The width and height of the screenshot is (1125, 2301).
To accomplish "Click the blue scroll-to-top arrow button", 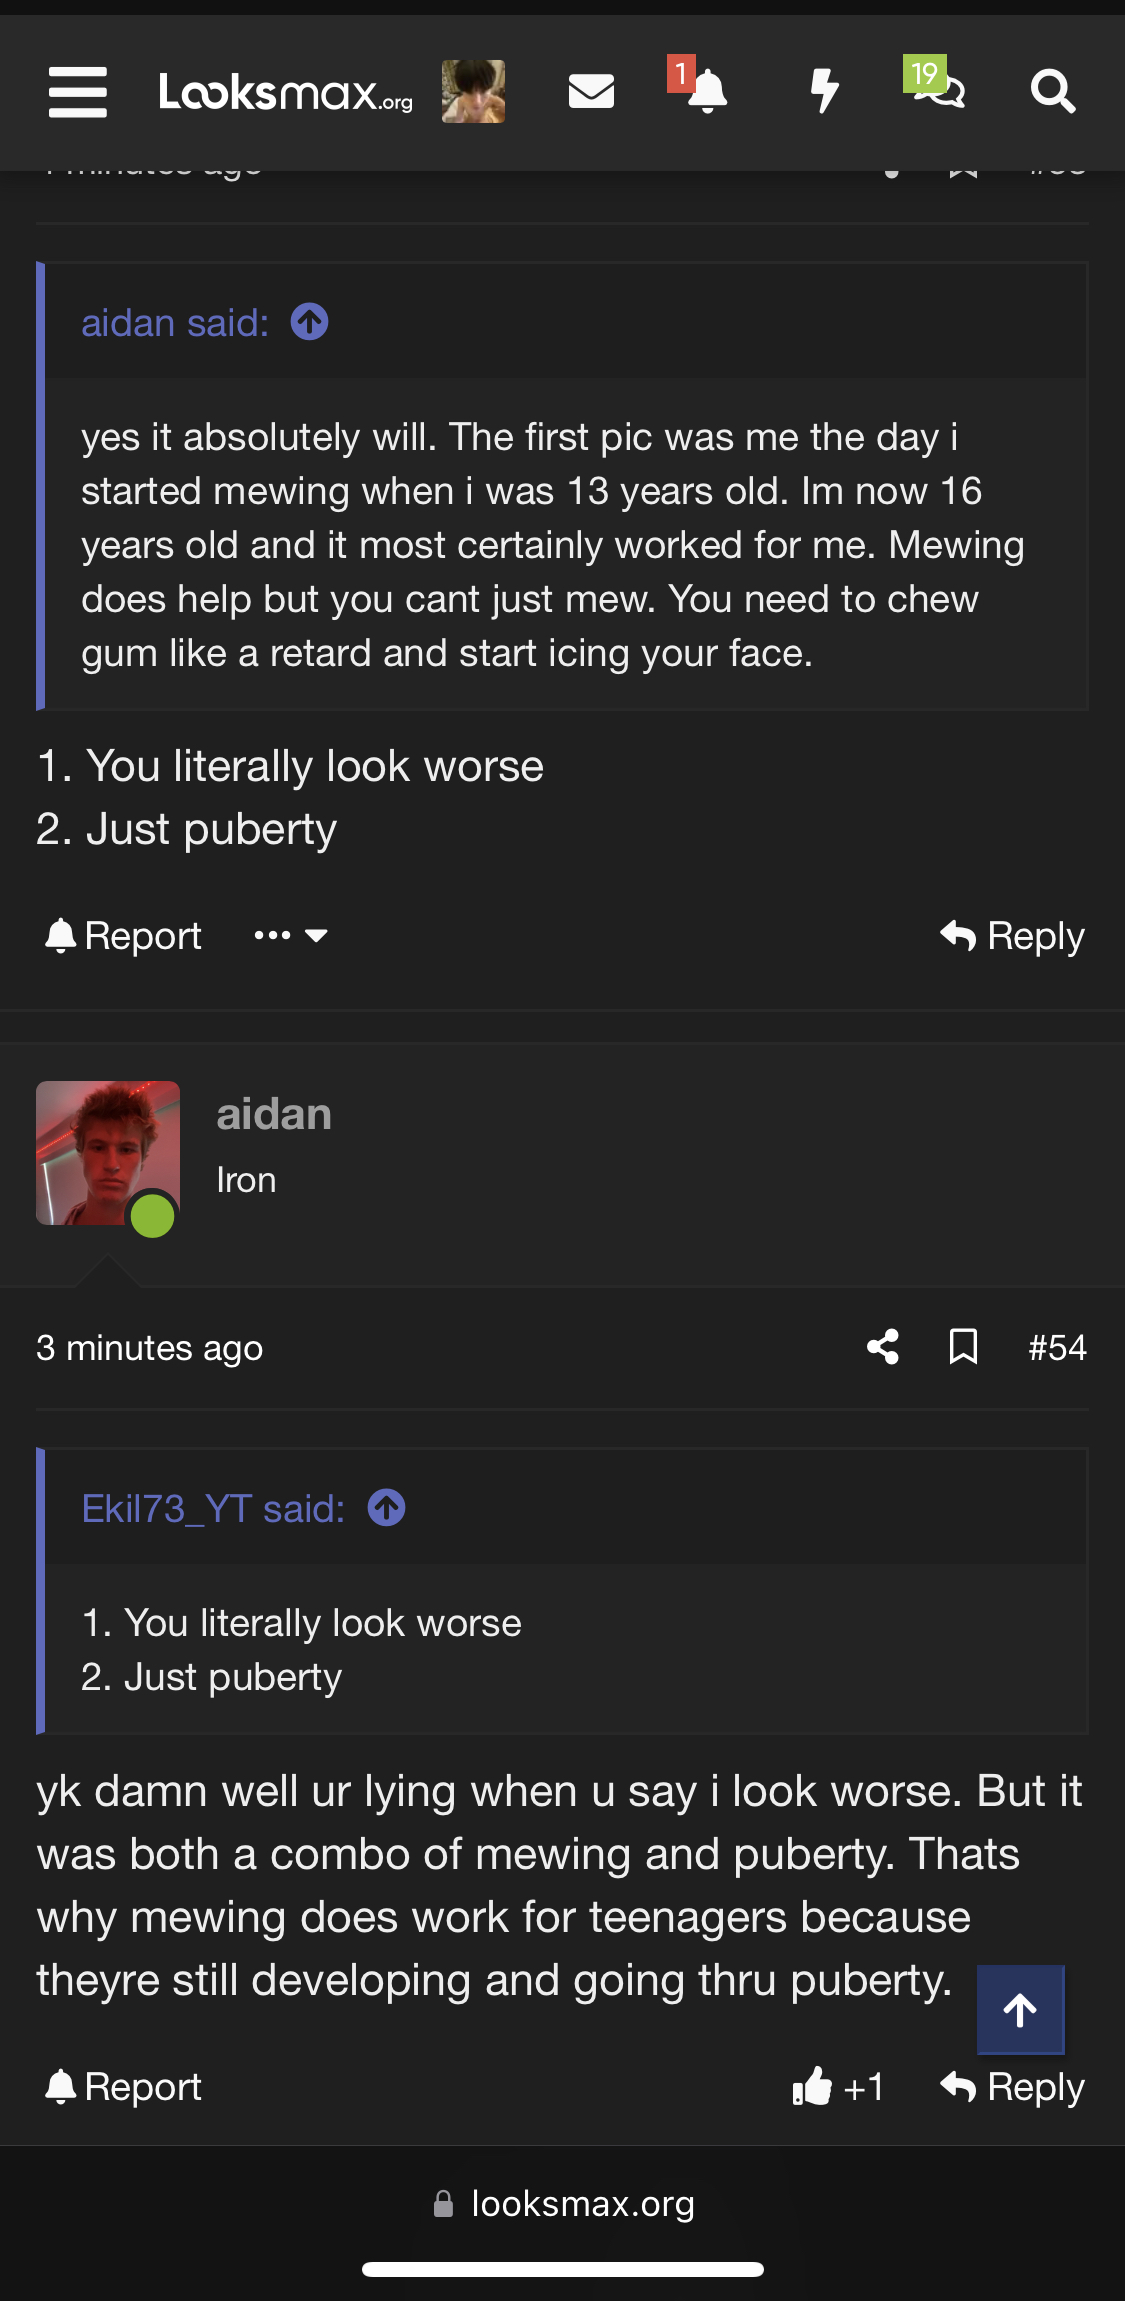I will (x=1020, y=2010).
